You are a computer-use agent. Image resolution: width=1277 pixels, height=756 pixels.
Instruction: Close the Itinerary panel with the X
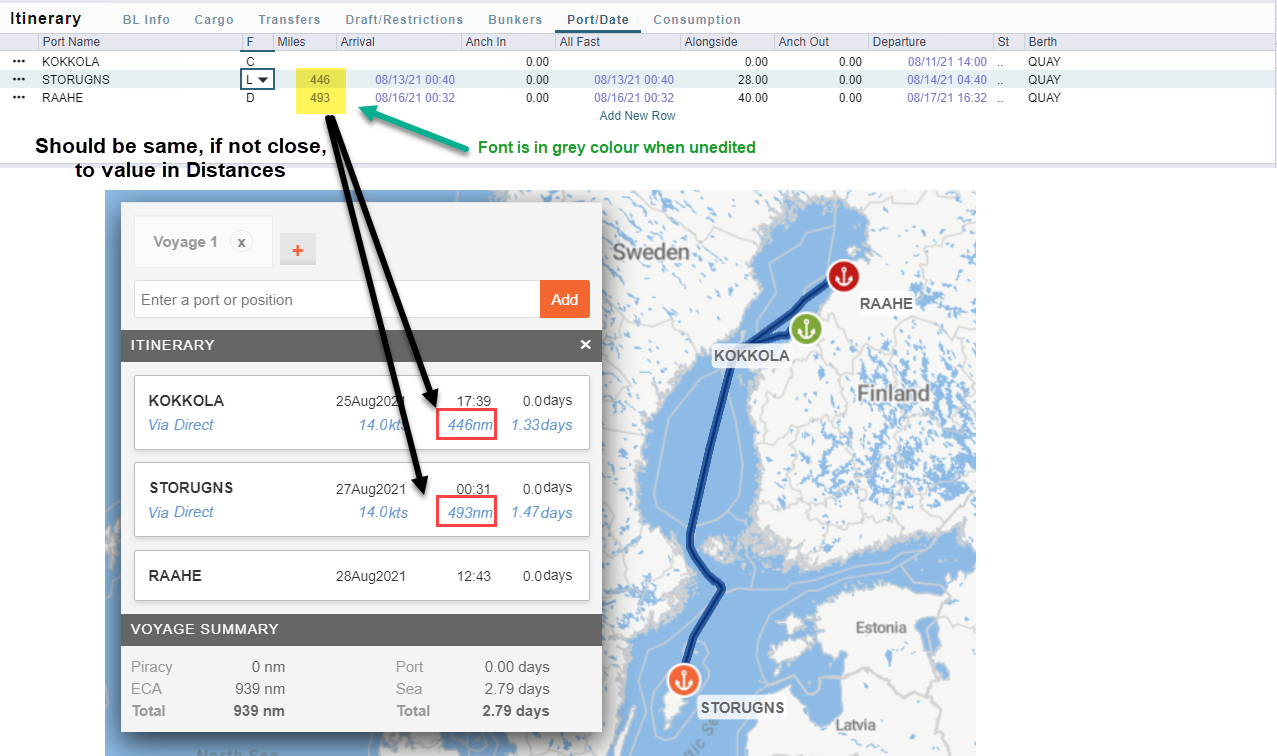[x=584, y=344]
